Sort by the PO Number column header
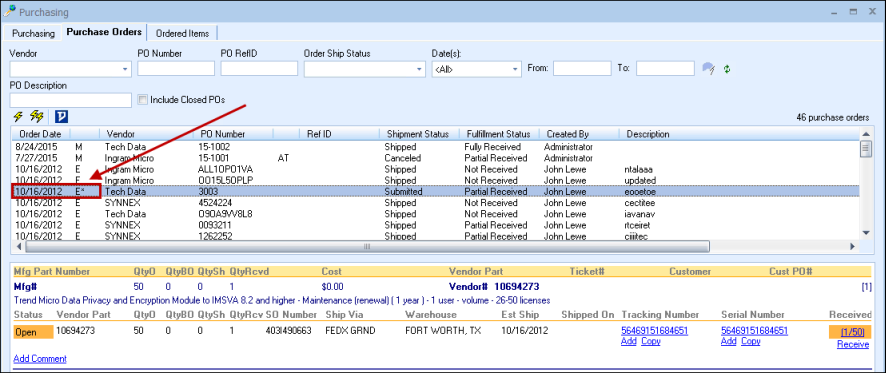The height and width of the screenshot is (373, 886). pos(233,134)
